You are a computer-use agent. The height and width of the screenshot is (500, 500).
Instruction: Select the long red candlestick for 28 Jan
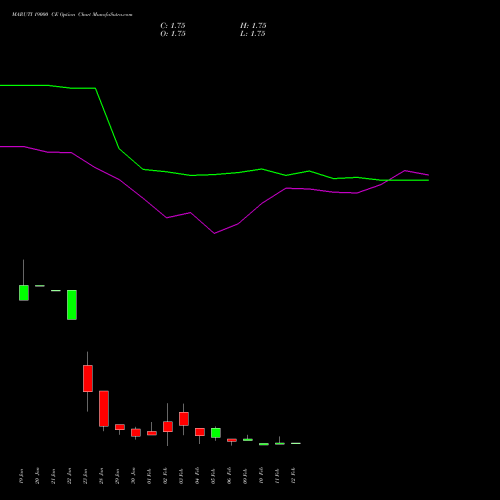tap(104, 408)
